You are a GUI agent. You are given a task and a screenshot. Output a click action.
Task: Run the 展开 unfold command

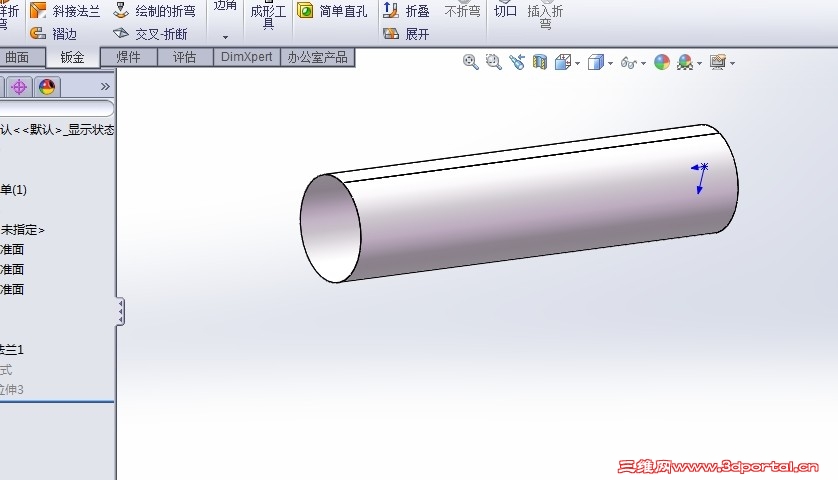pyautogui.click(x=406, y=34)
